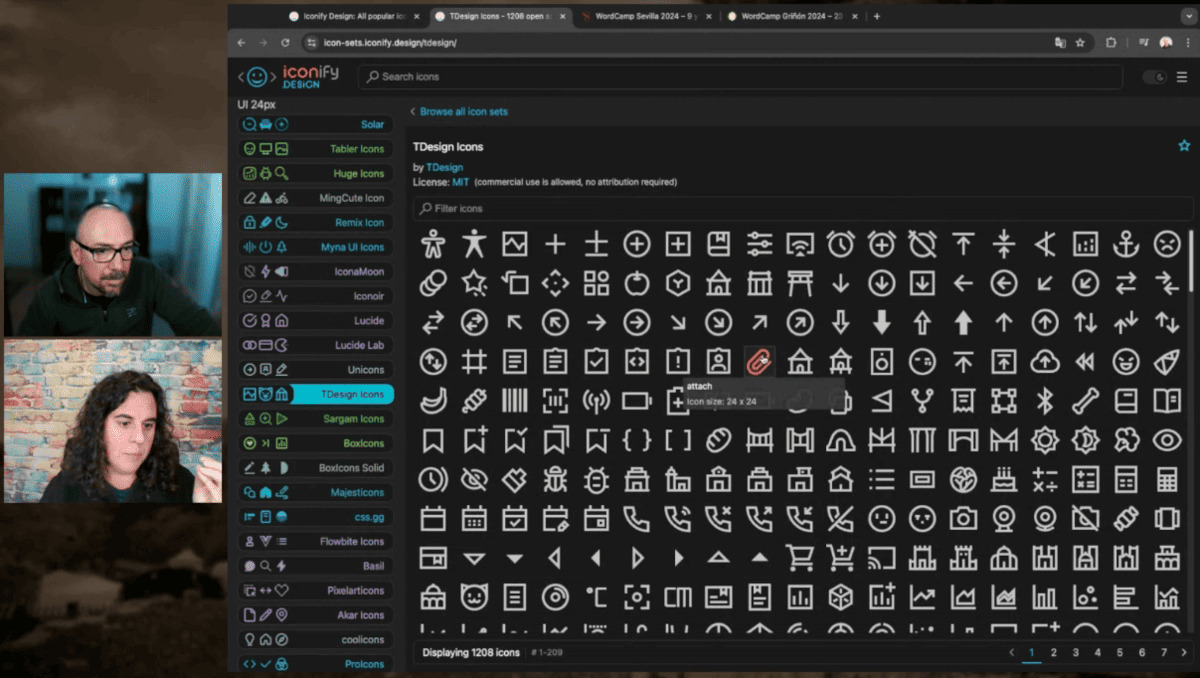Click the red attach paperclip icon
Screen dimensions: 1200x678
(x=759, y=361)
